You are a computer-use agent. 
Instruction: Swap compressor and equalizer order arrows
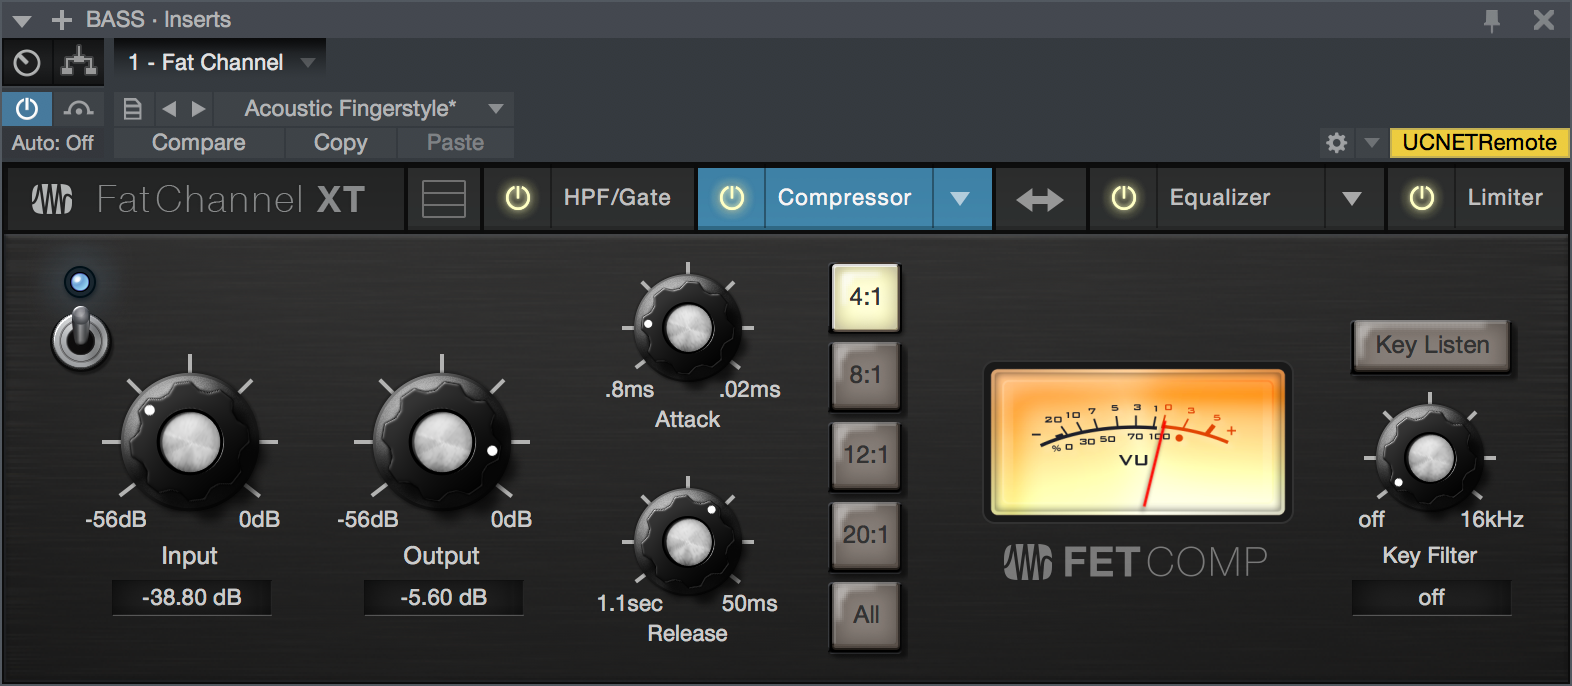(1040, 200)
